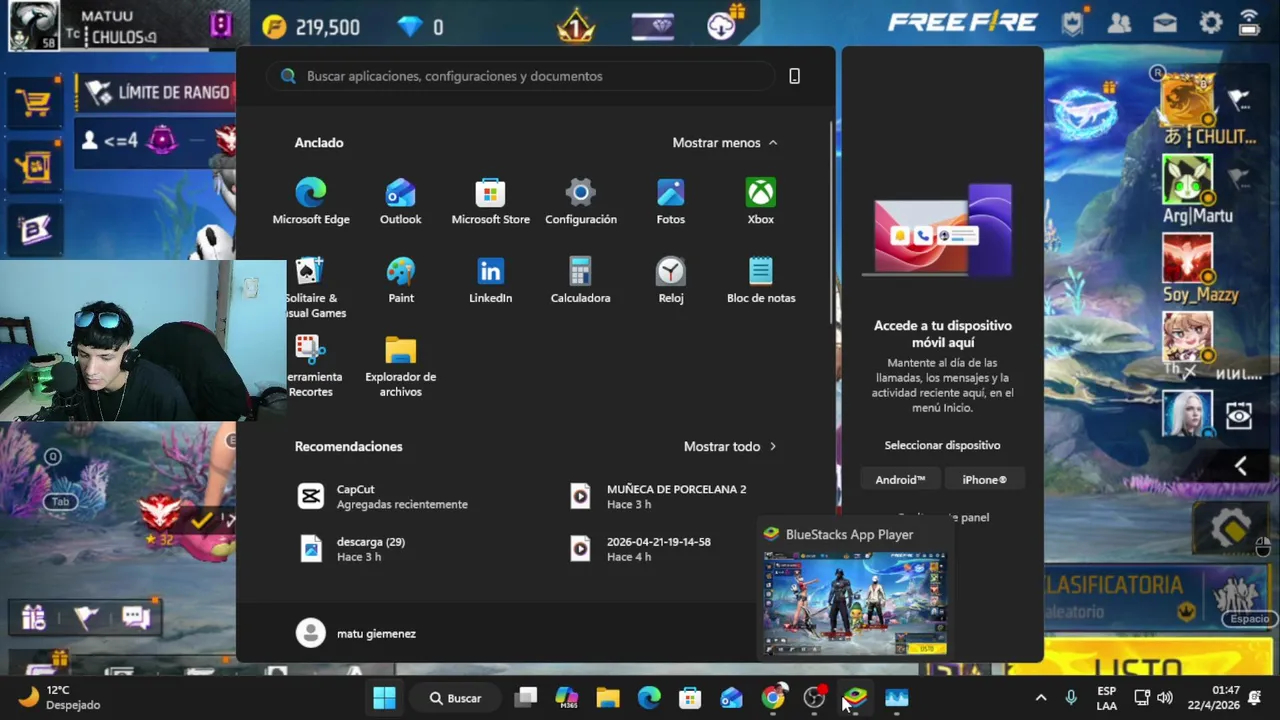Open the LinkedIn app
1280x720 pixels.
(x=490, y=281)
